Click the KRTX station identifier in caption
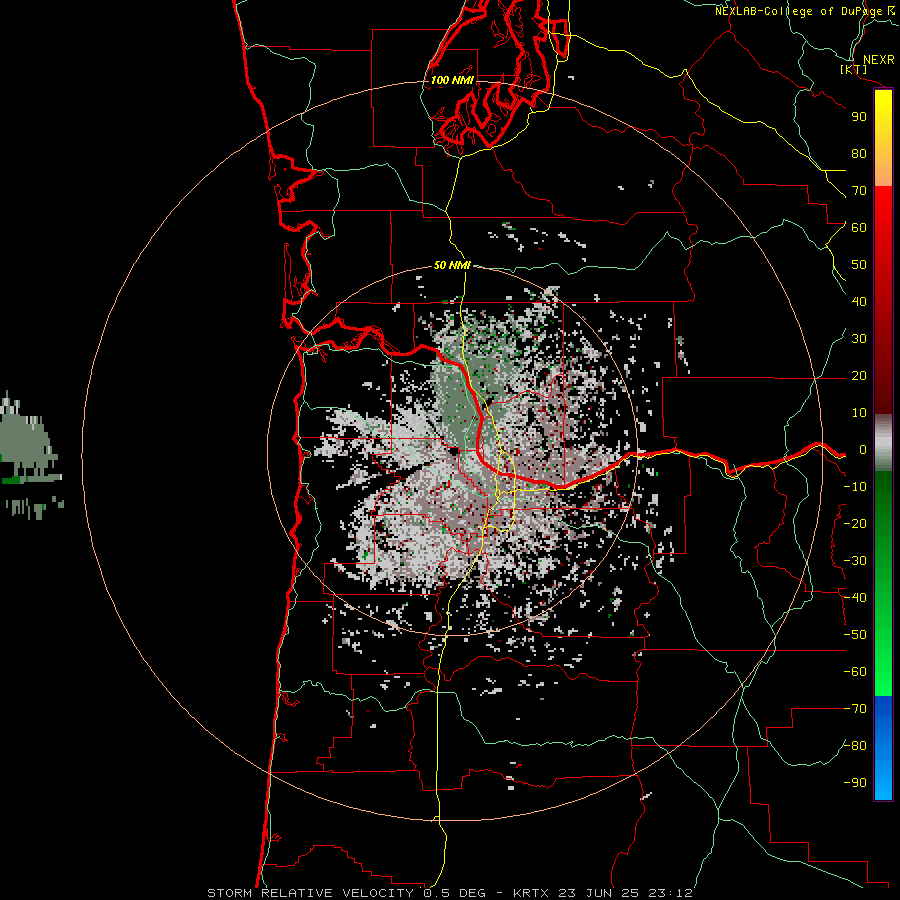The width and height of the screenshot is (900, 900). click(x=531, y=893)
